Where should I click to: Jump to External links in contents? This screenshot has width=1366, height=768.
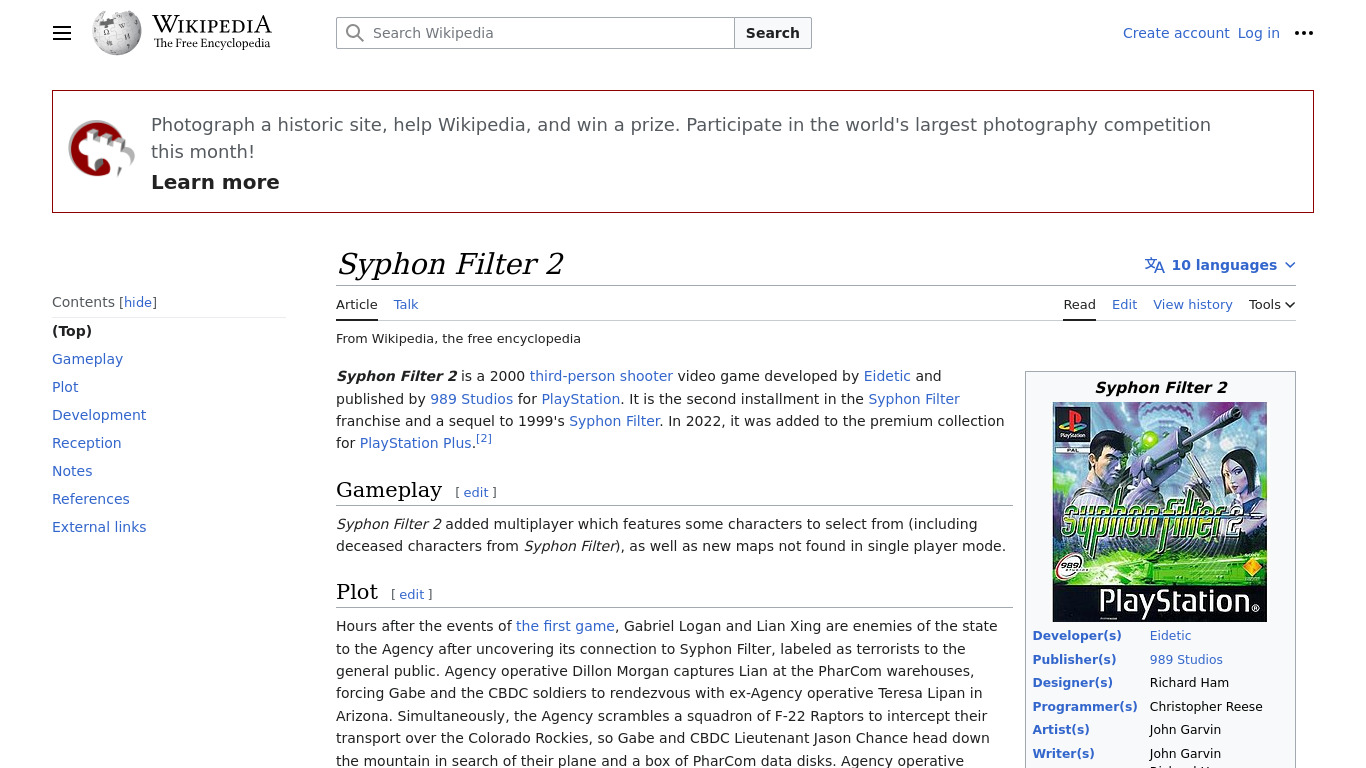pos(99,527)
